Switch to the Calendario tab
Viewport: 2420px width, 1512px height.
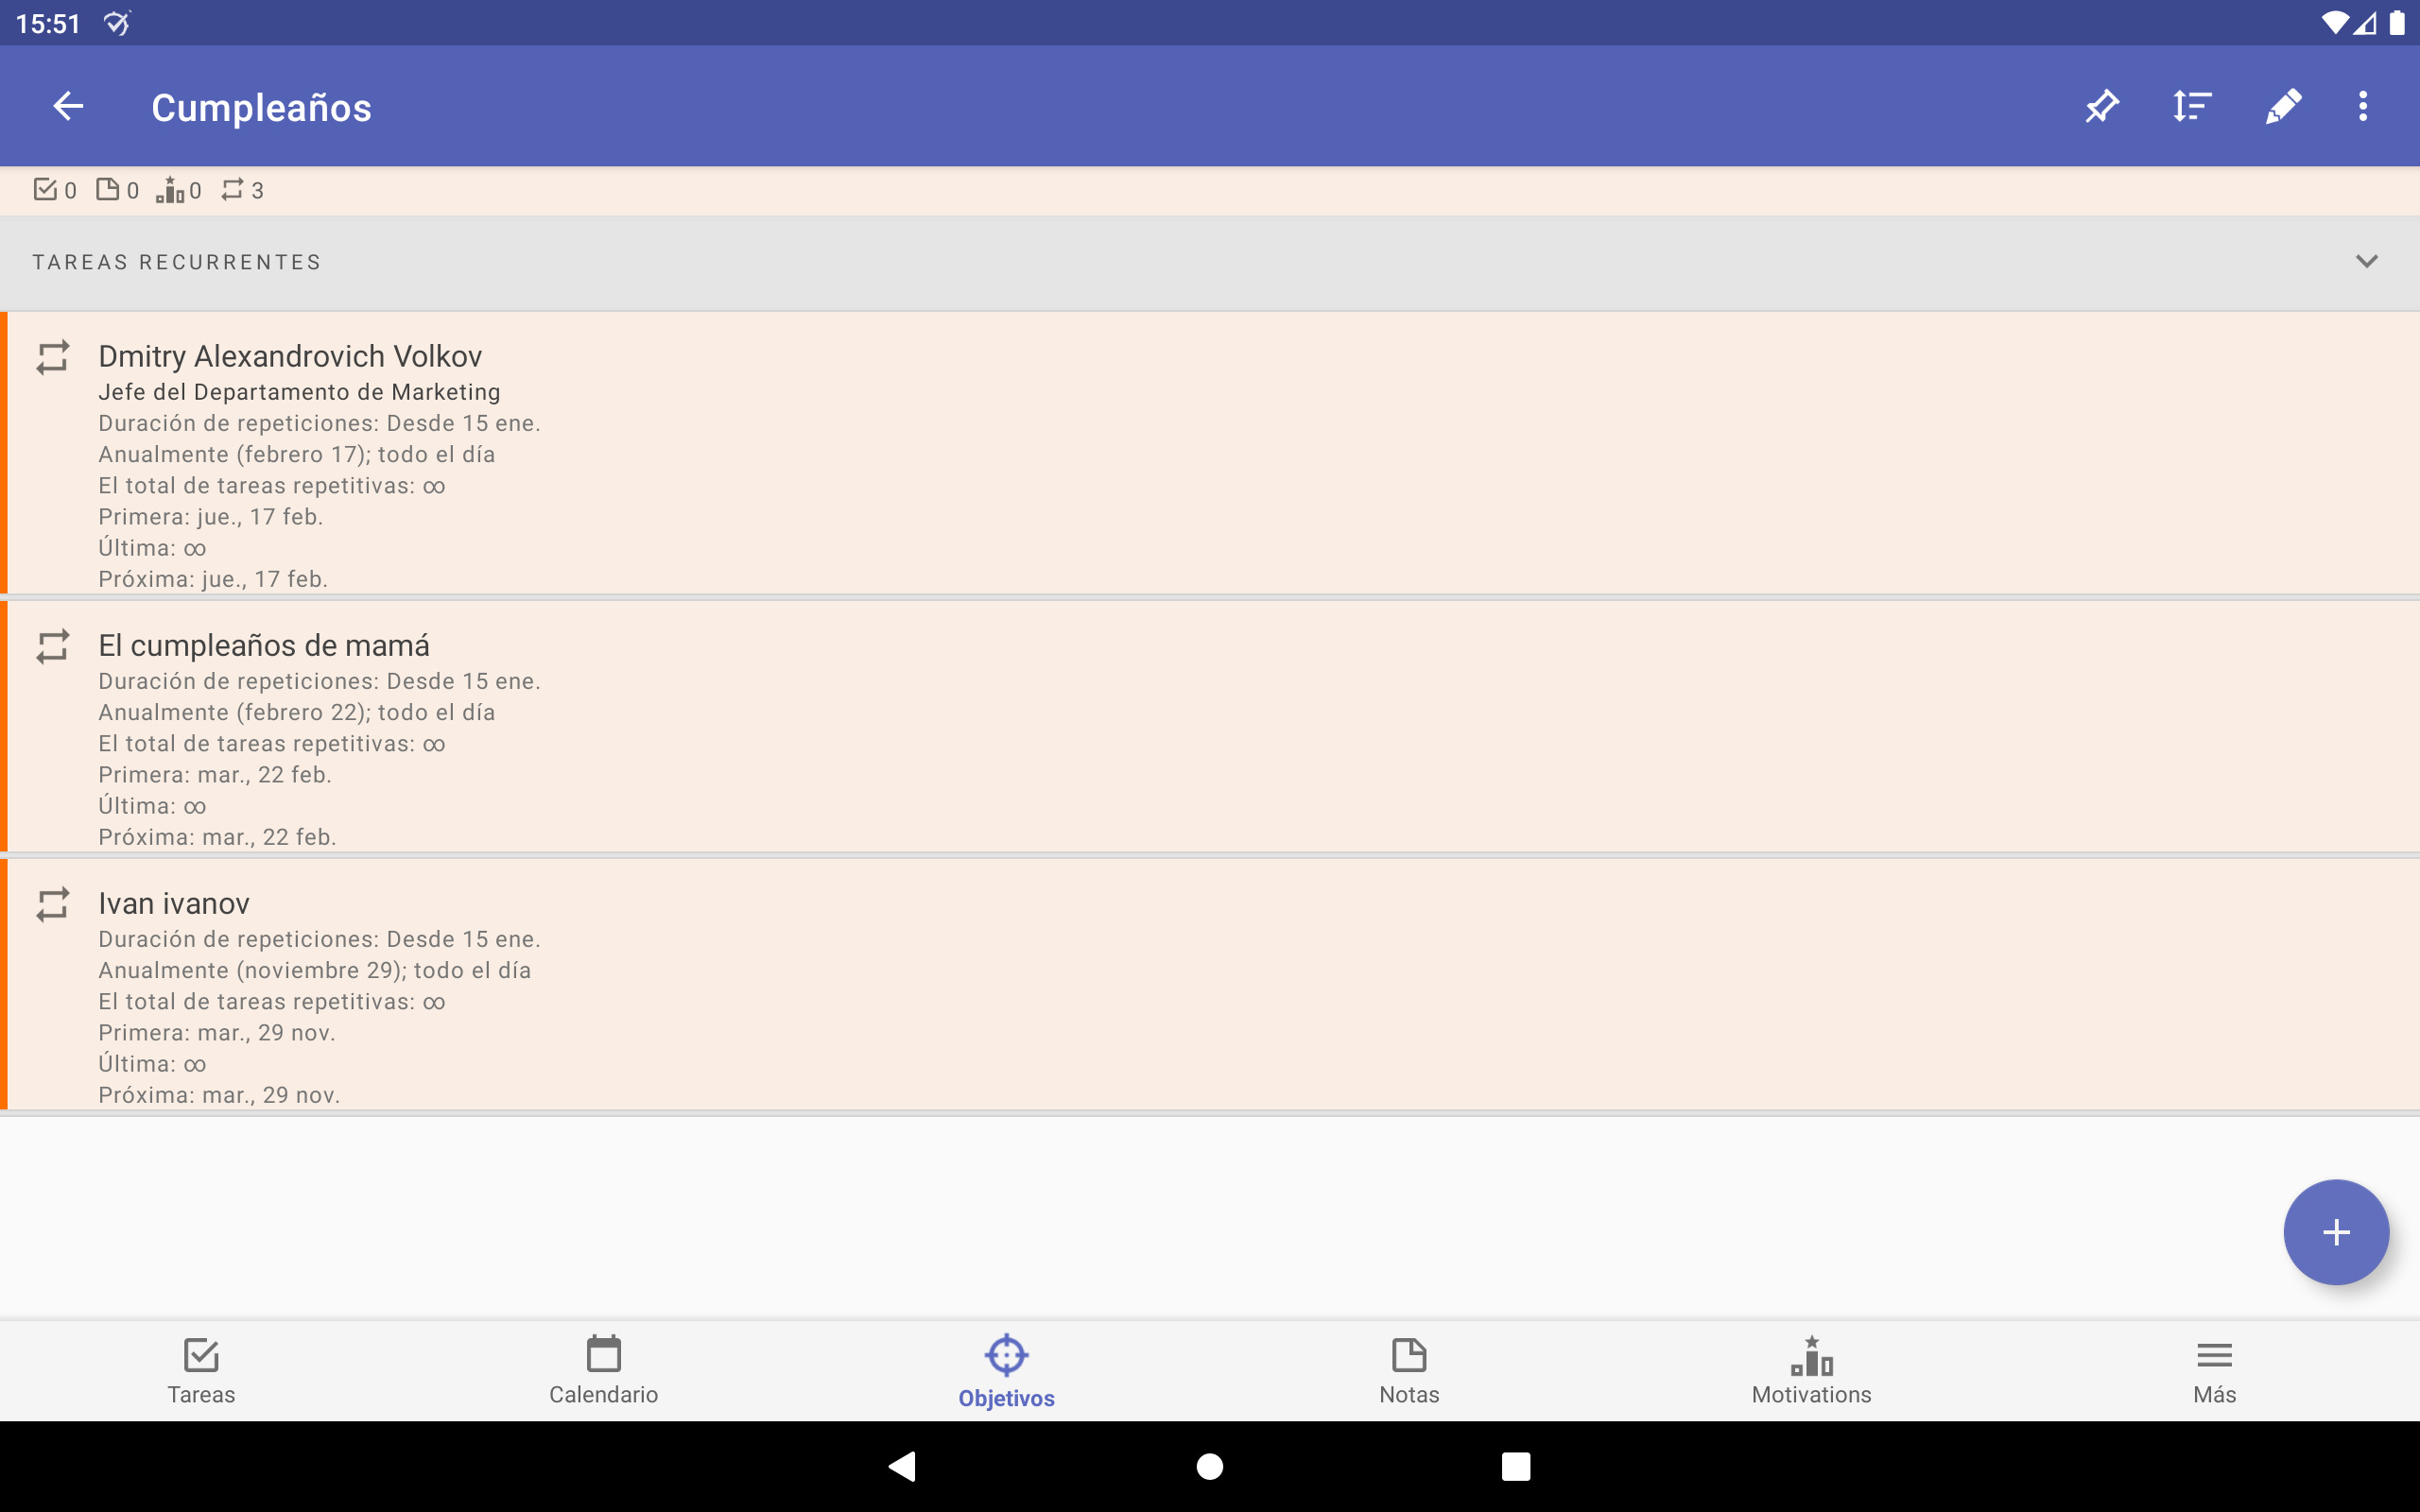(x=604, y=1371)
